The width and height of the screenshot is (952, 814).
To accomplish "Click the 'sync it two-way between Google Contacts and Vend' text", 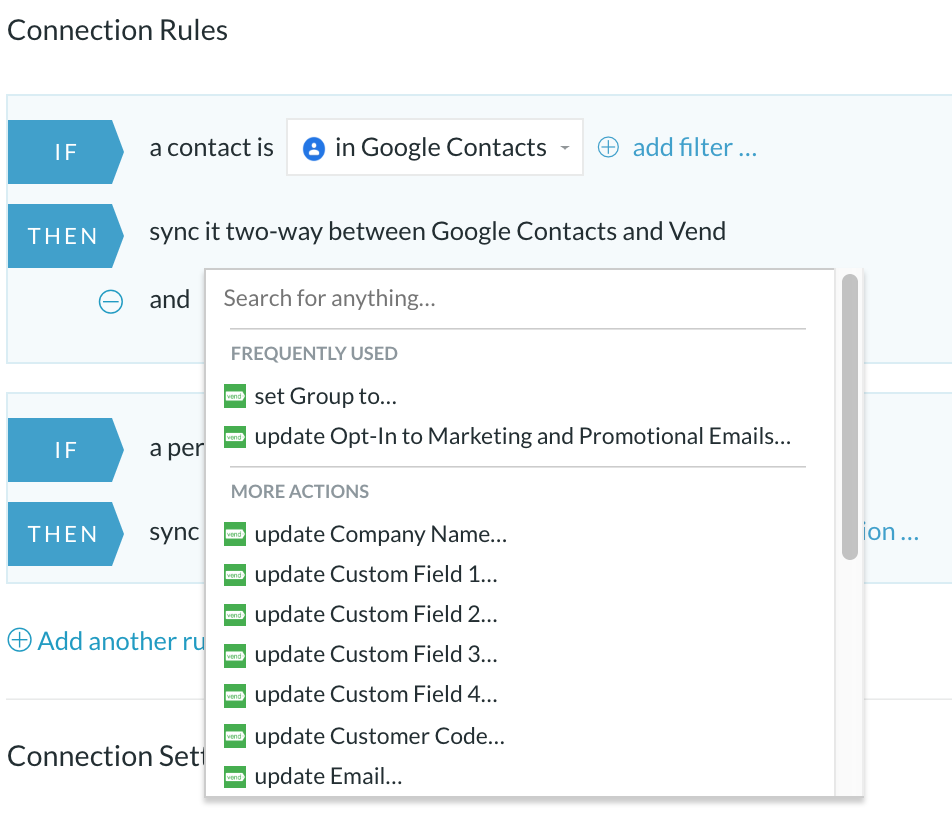I will click(438, 232).
